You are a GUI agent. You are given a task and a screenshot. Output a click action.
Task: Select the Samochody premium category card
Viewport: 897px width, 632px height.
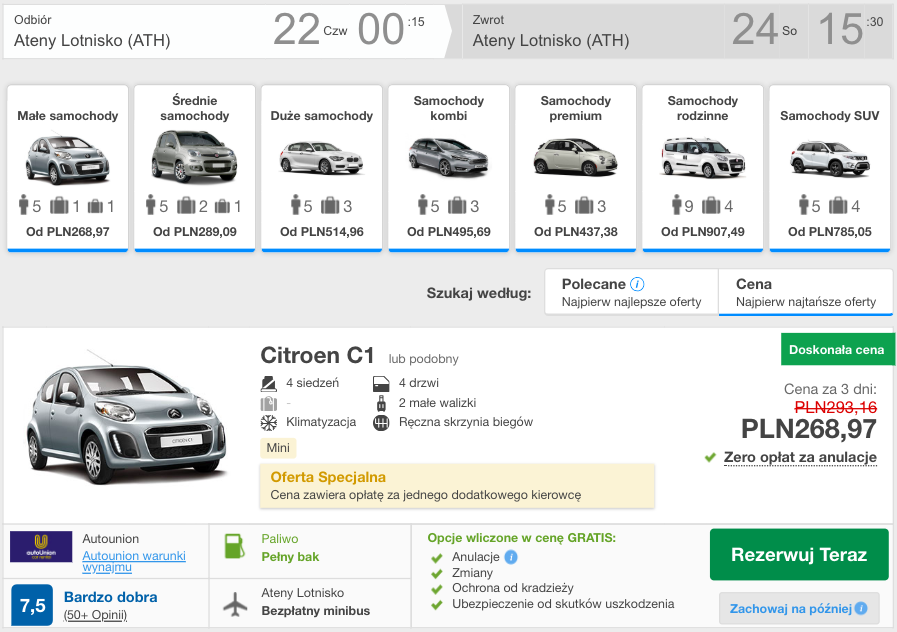pyautogui.click(x=575, y=168)
